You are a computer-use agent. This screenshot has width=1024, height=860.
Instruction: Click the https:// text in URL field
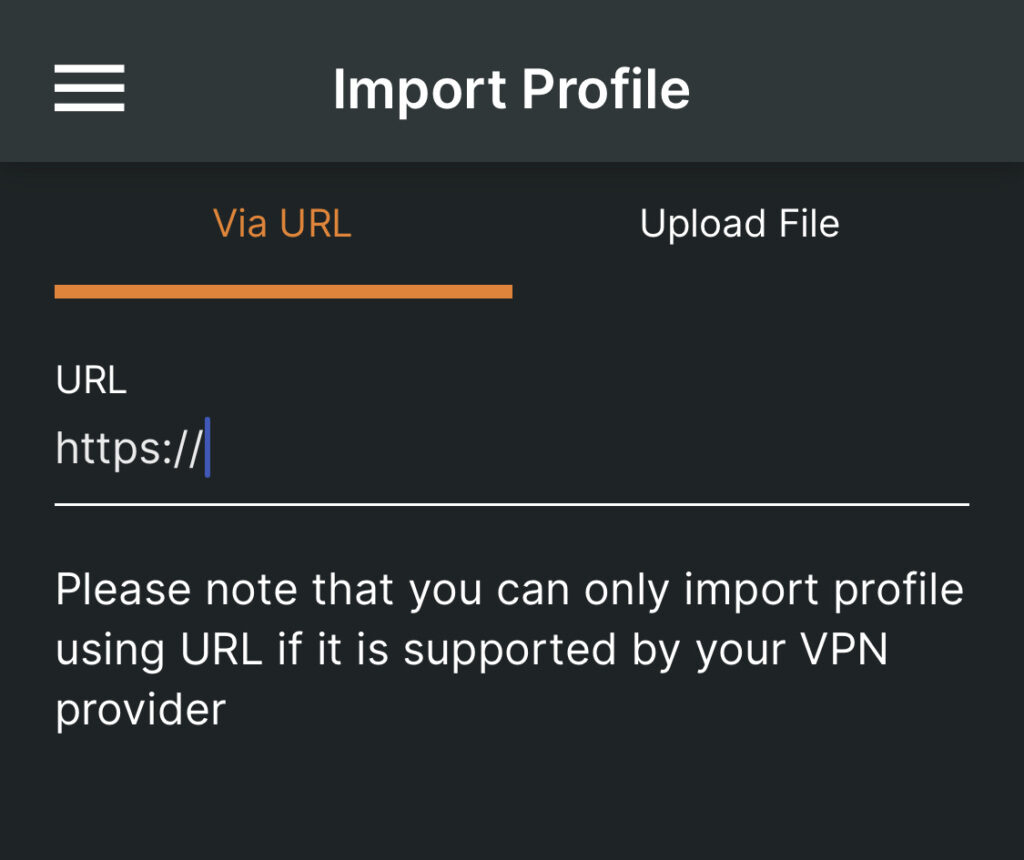[129, 449]
